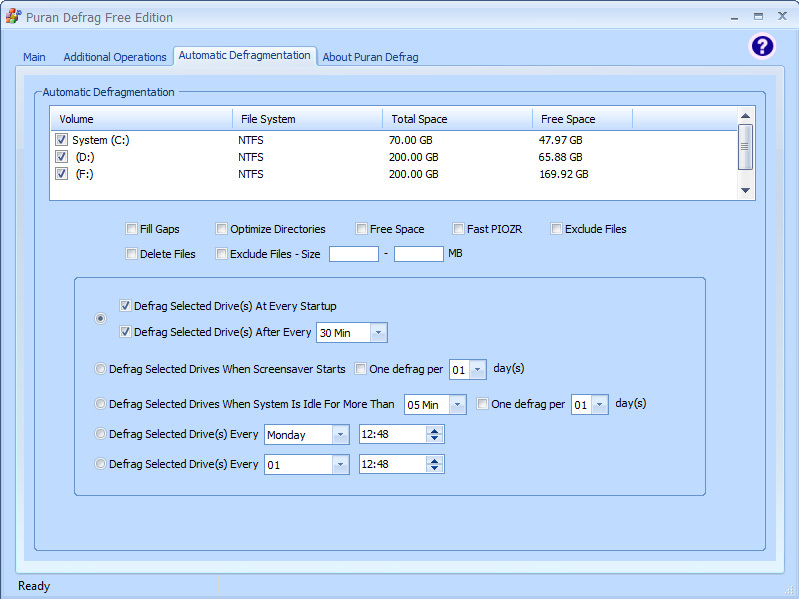Maximize the Puran Defrag window
The height and width of the screenshot is (599, 799).
point(758,16)
